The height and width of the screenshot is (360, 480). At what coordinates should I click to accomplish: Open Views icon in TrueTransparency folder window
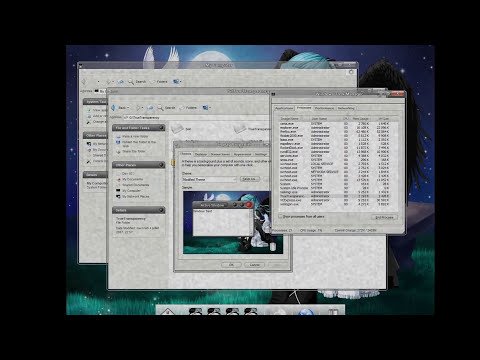click(x=205, y=108)
